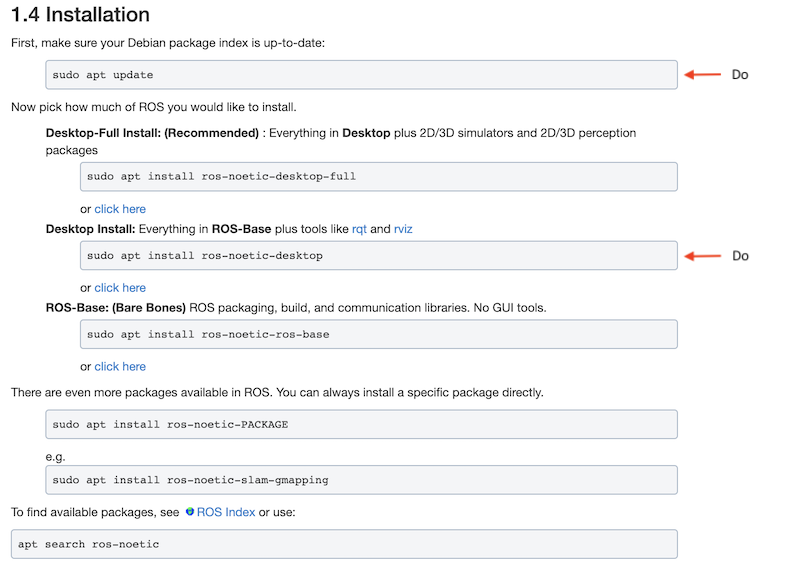Click the ros-noetic-desktop-full install command box

(378, 177)
